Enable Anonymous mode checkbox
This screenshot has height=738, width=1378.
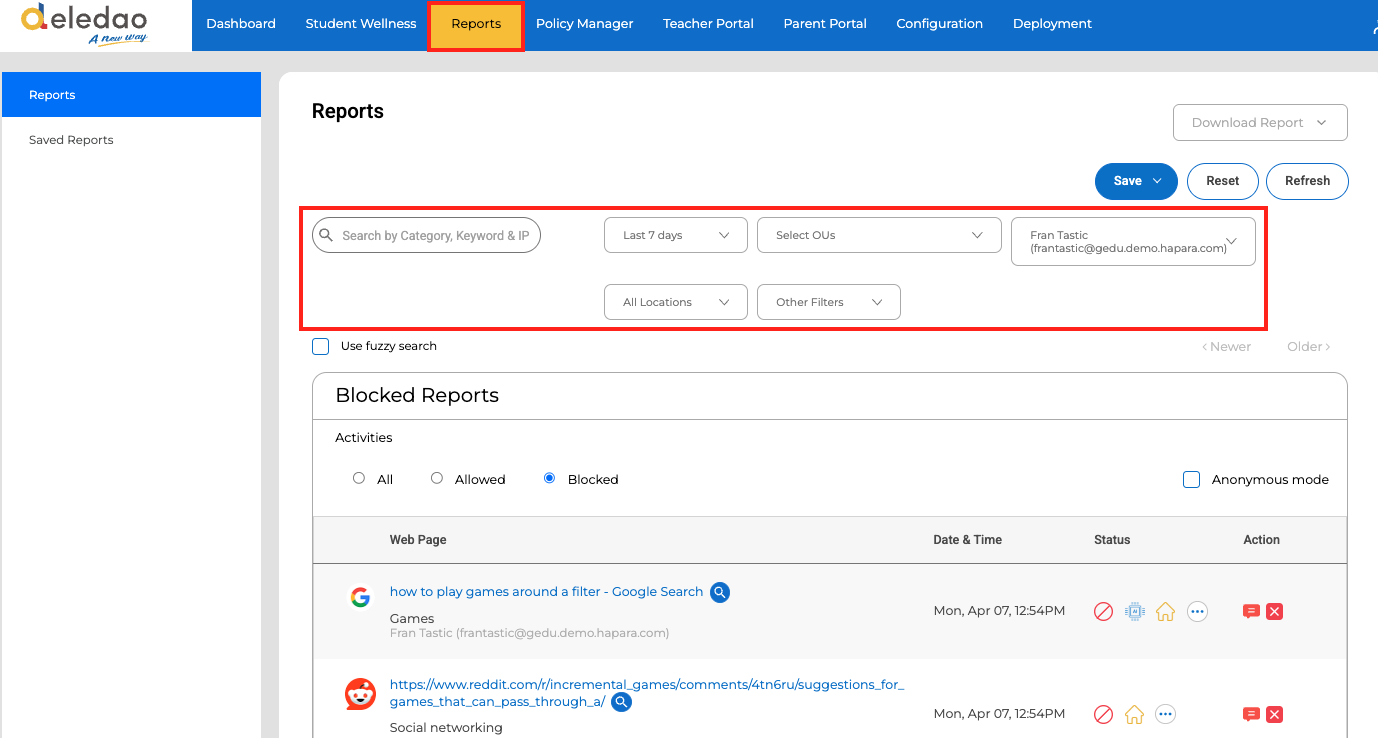click(x=1191, y=480)
